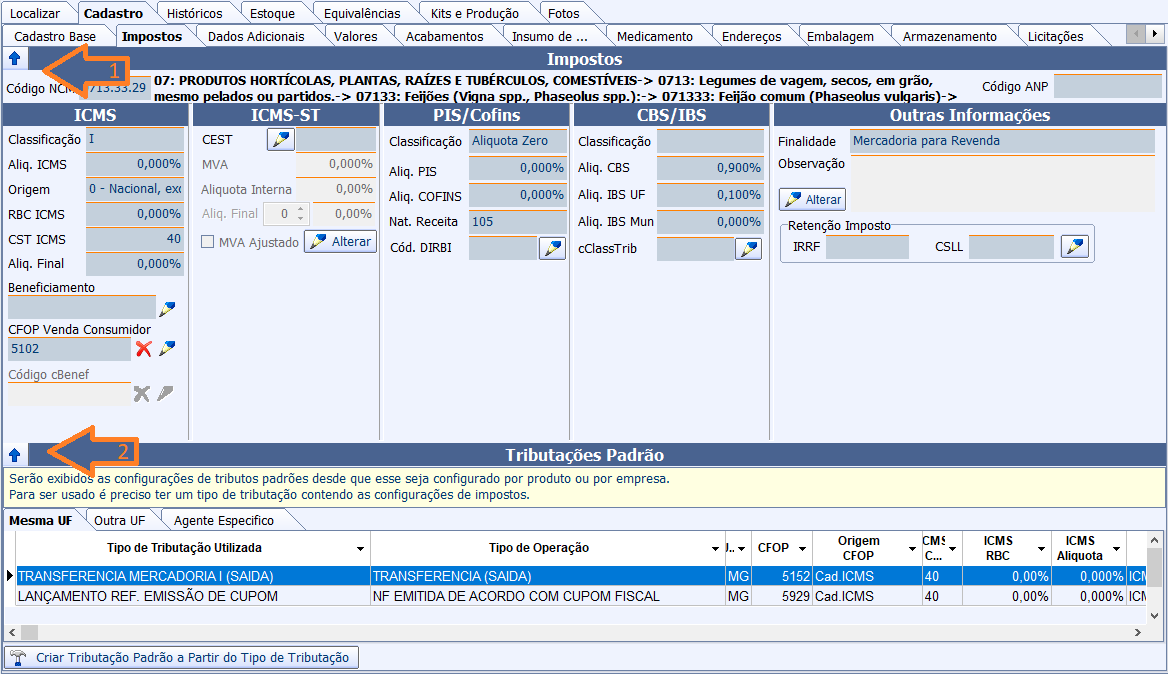Click edit pencil beside CFOP Venda Consumidor
Screen dimensions: 1168x674
click(167, 348)
